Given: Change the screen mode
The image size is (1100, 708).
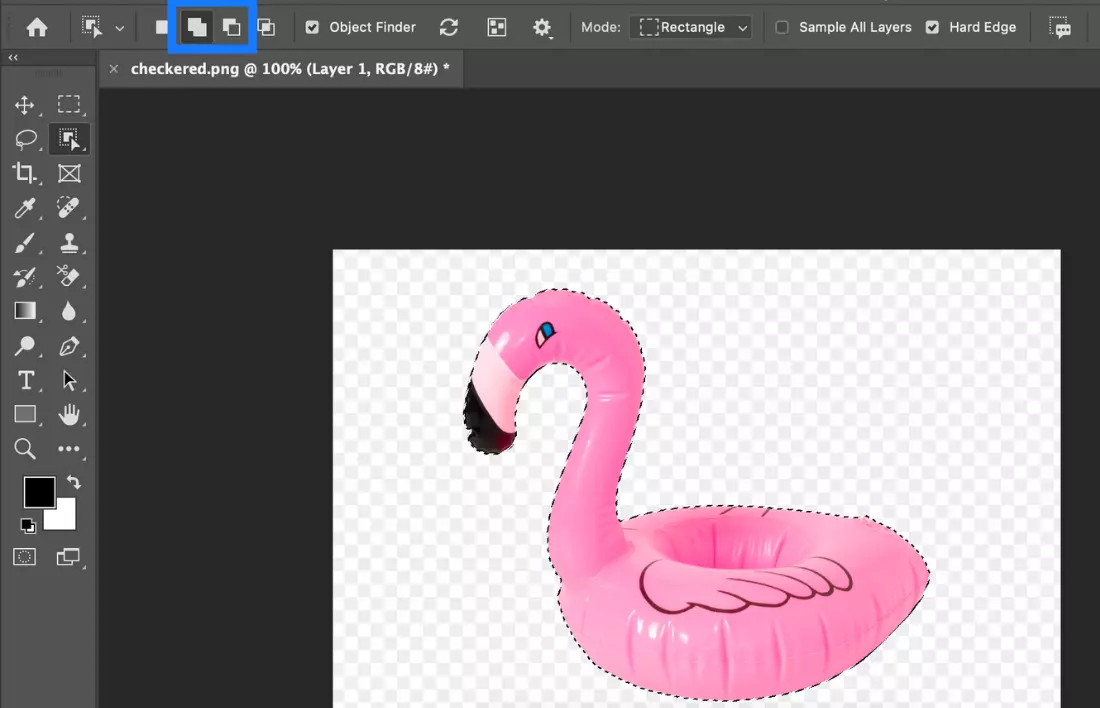Looking at the screenshot, I should 68,557.
